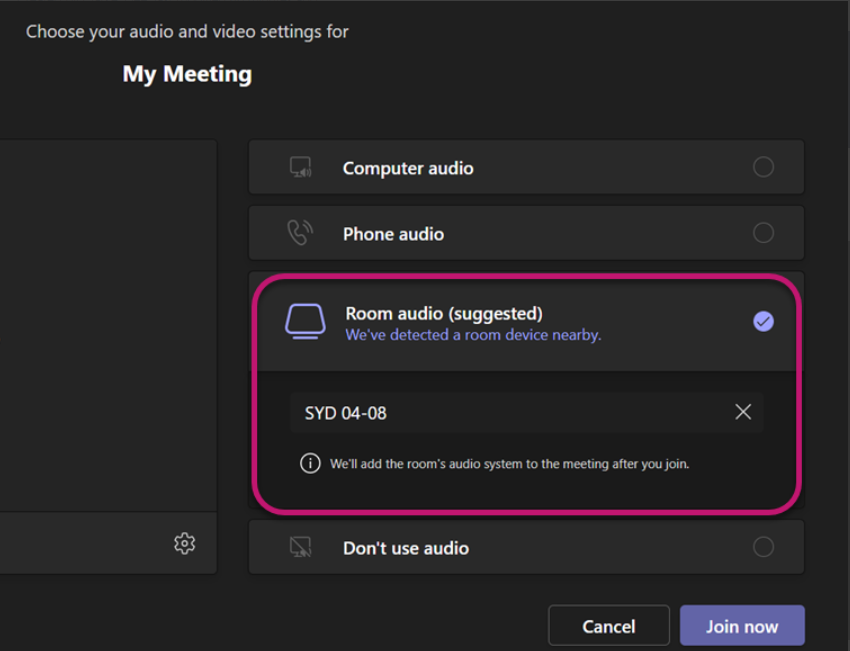Click the Room audio device icon

pos(305,321)
